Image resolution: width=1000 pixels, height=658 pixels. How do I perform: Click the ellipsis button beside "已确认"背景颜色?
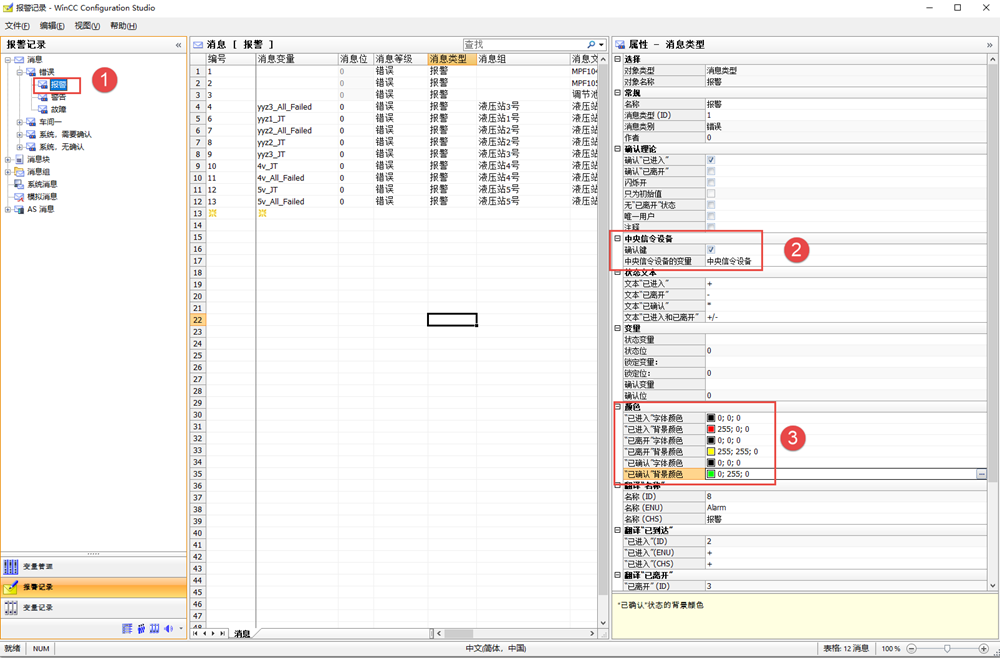(x=981, y=474)
